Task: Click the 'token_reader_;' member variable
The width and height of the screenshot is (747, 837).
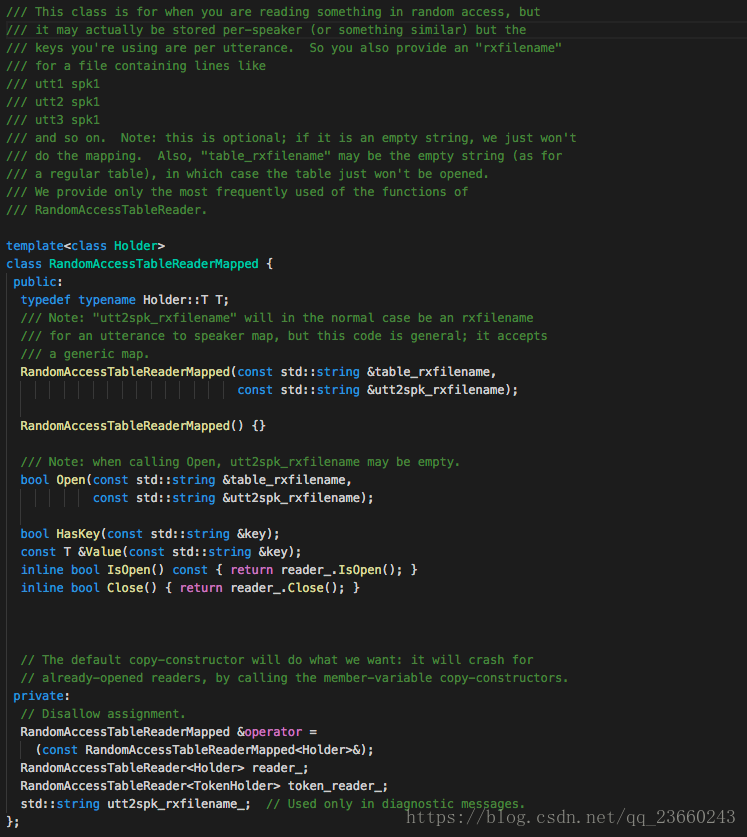Action: click(338, 786)
